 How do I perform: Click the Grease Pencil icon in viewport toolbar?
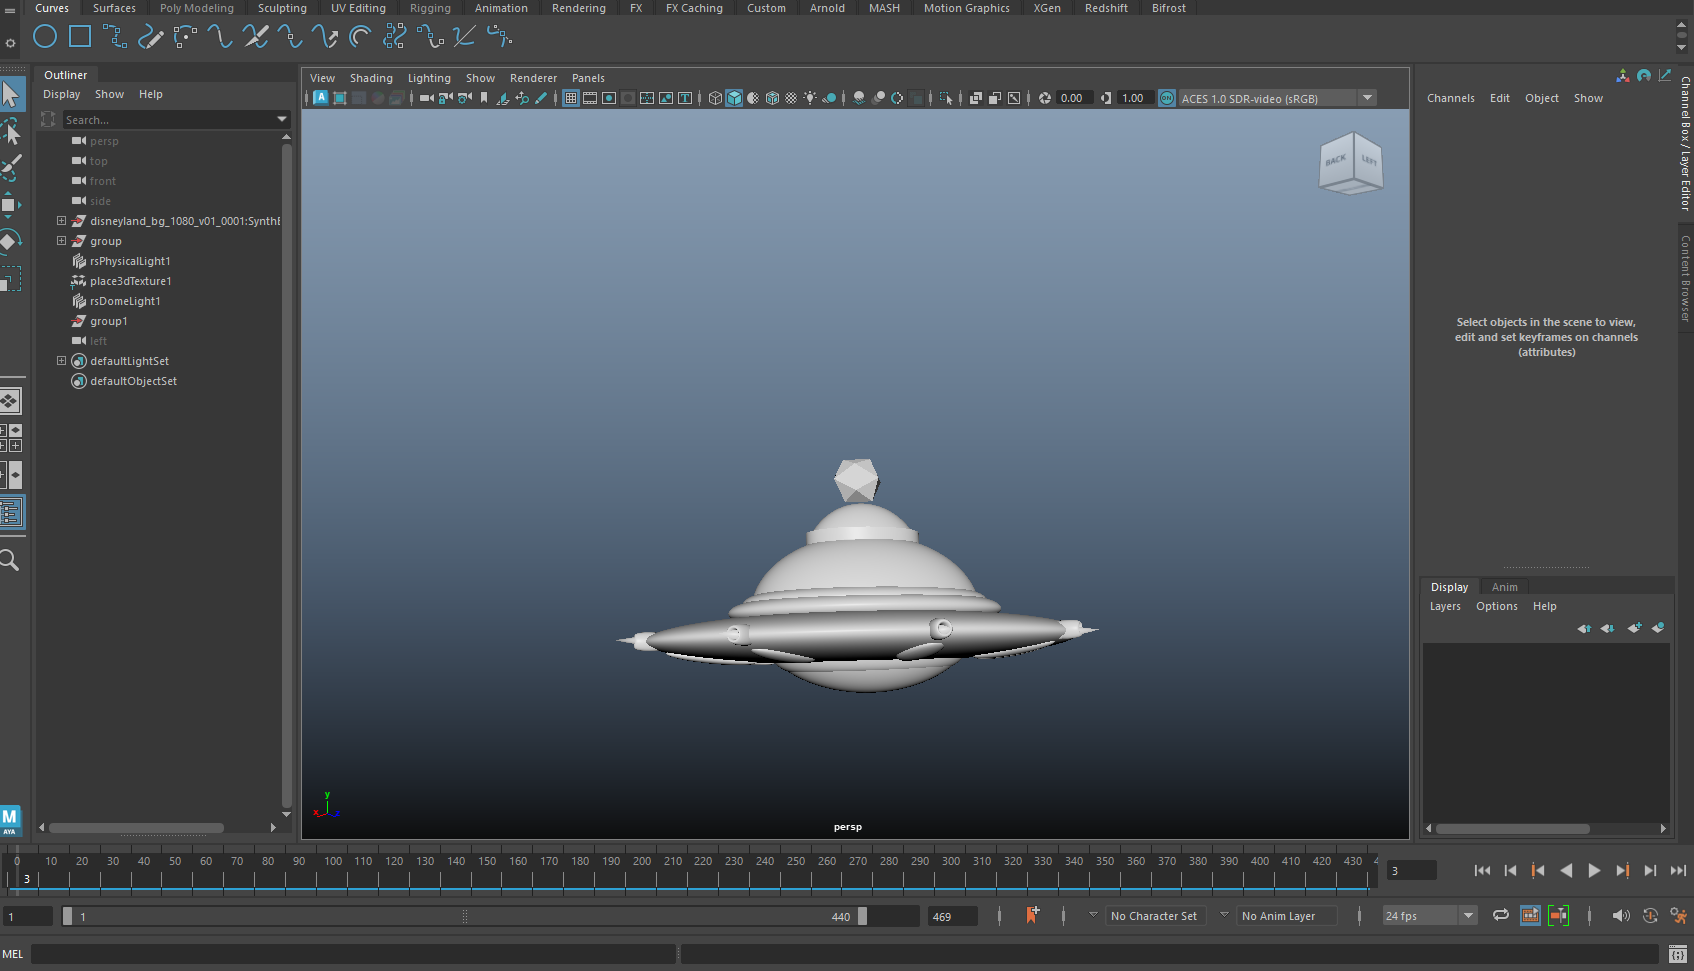pos(541,98)
